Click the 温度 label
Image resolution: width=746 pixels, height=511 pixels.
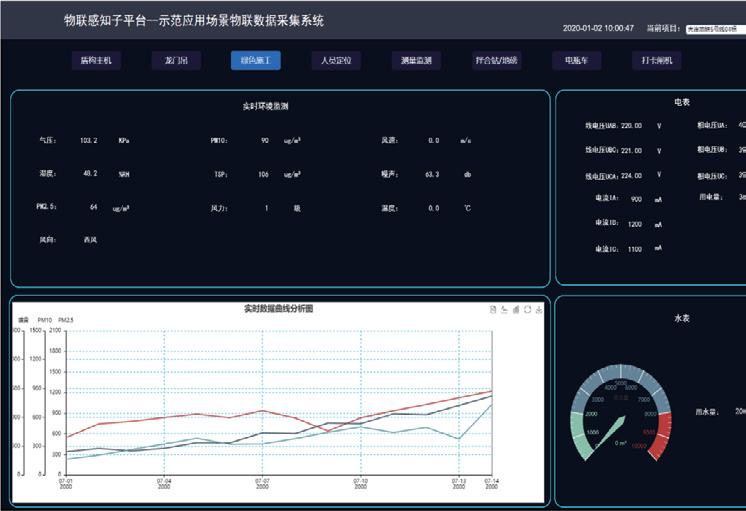[x=390, y=208]
